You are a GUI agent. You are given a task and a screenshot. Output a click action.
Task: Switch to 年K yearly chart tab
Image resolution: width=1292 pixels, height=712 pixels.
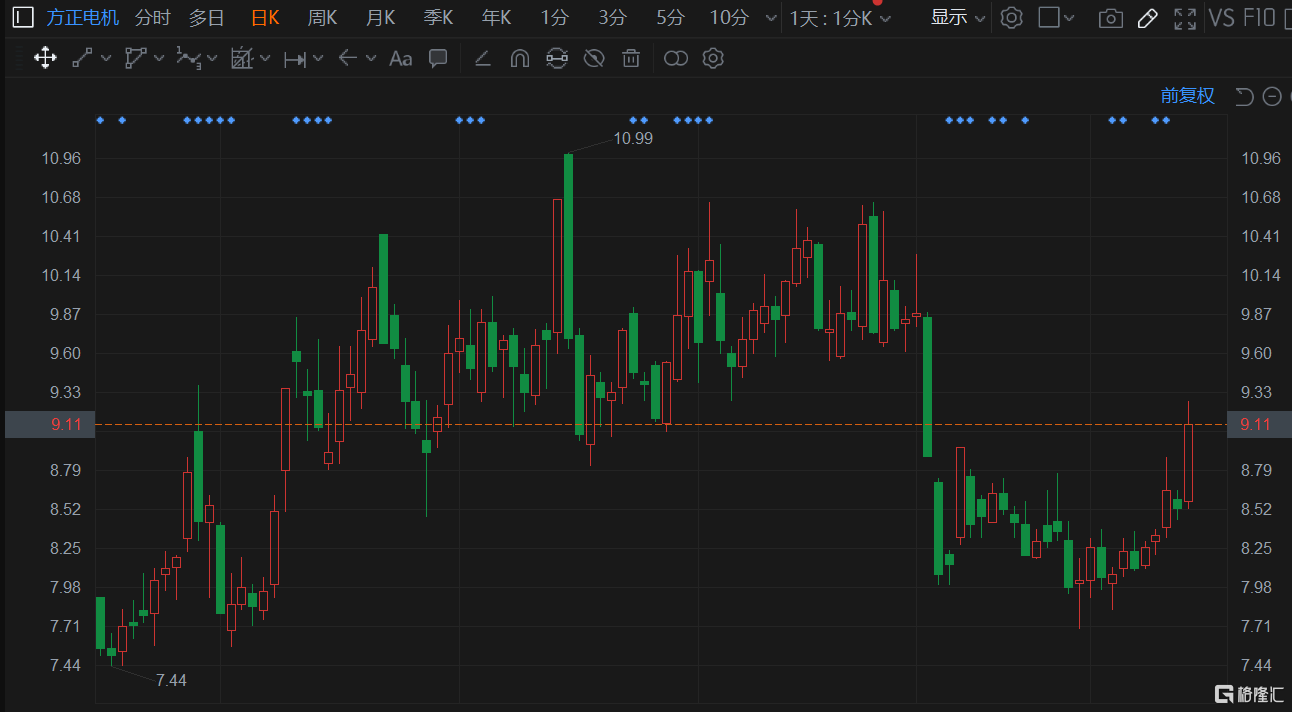[496, 17]
